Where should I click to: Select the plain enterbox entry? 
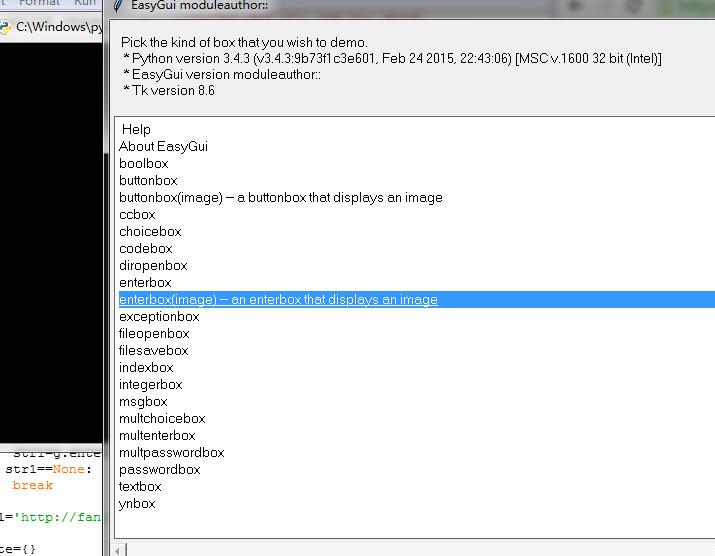pos(145,283)
